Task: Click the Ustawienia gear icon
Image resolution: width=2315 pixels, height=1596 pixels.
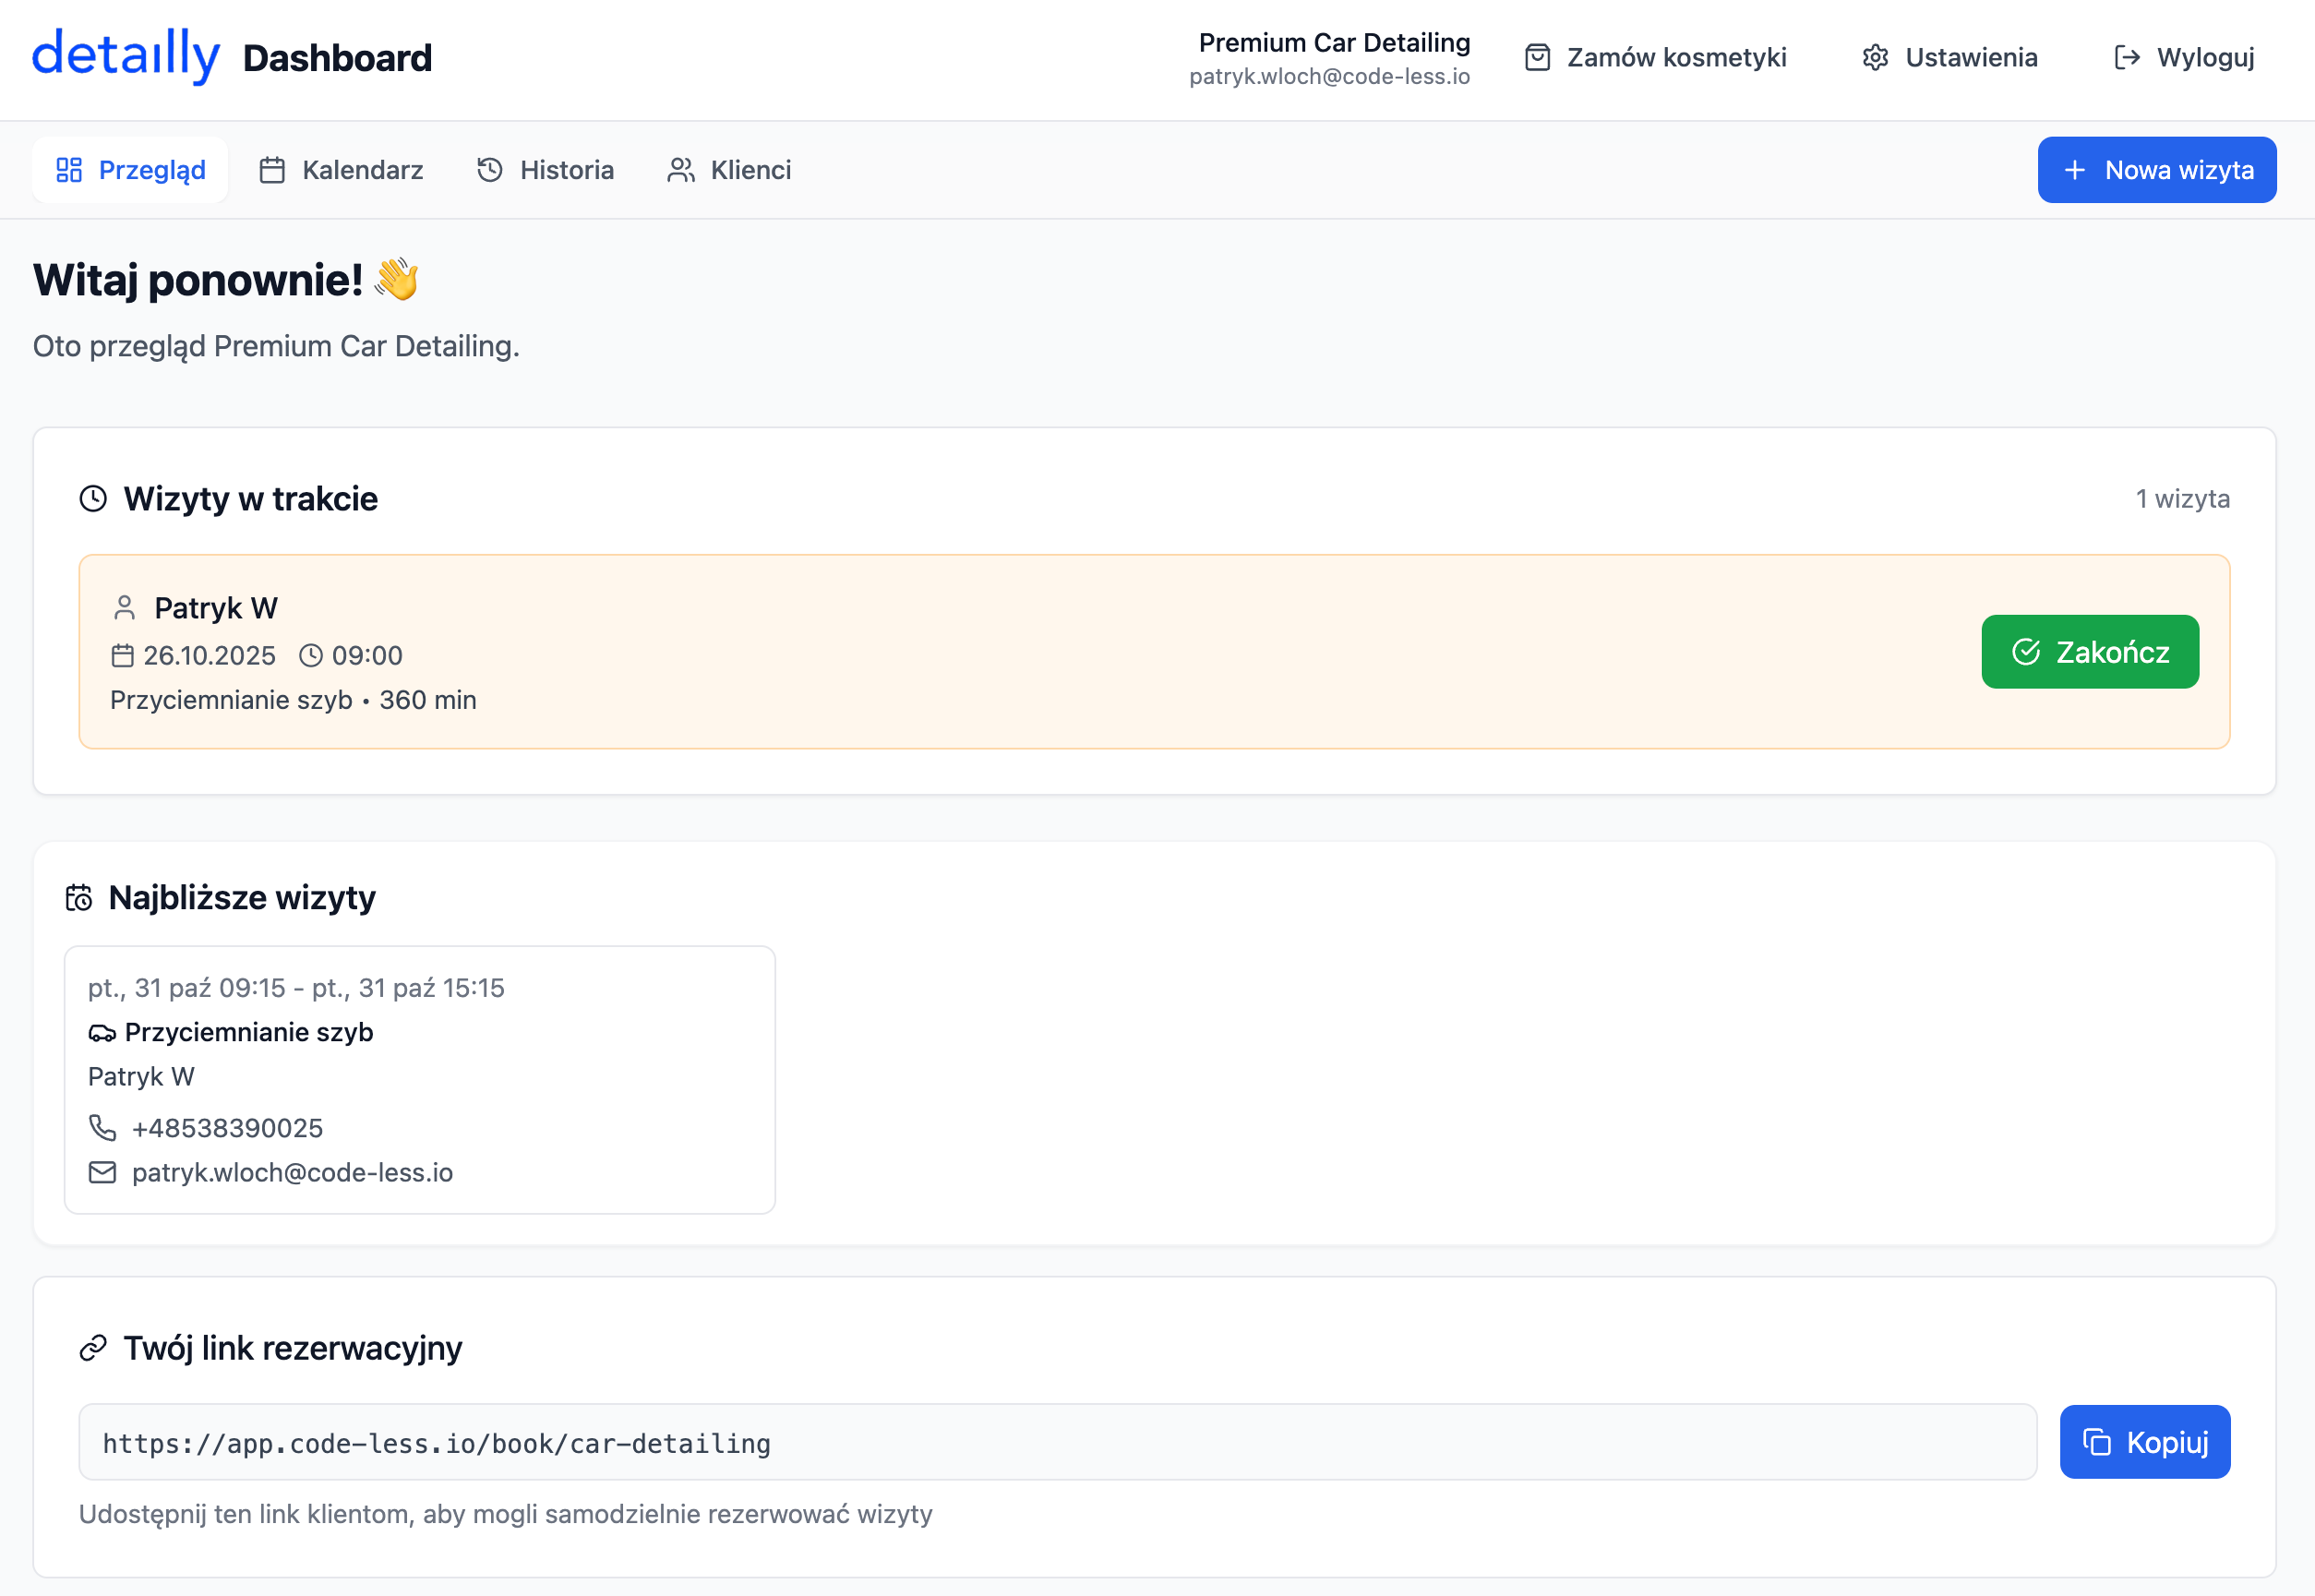Action: (1875, 58)
